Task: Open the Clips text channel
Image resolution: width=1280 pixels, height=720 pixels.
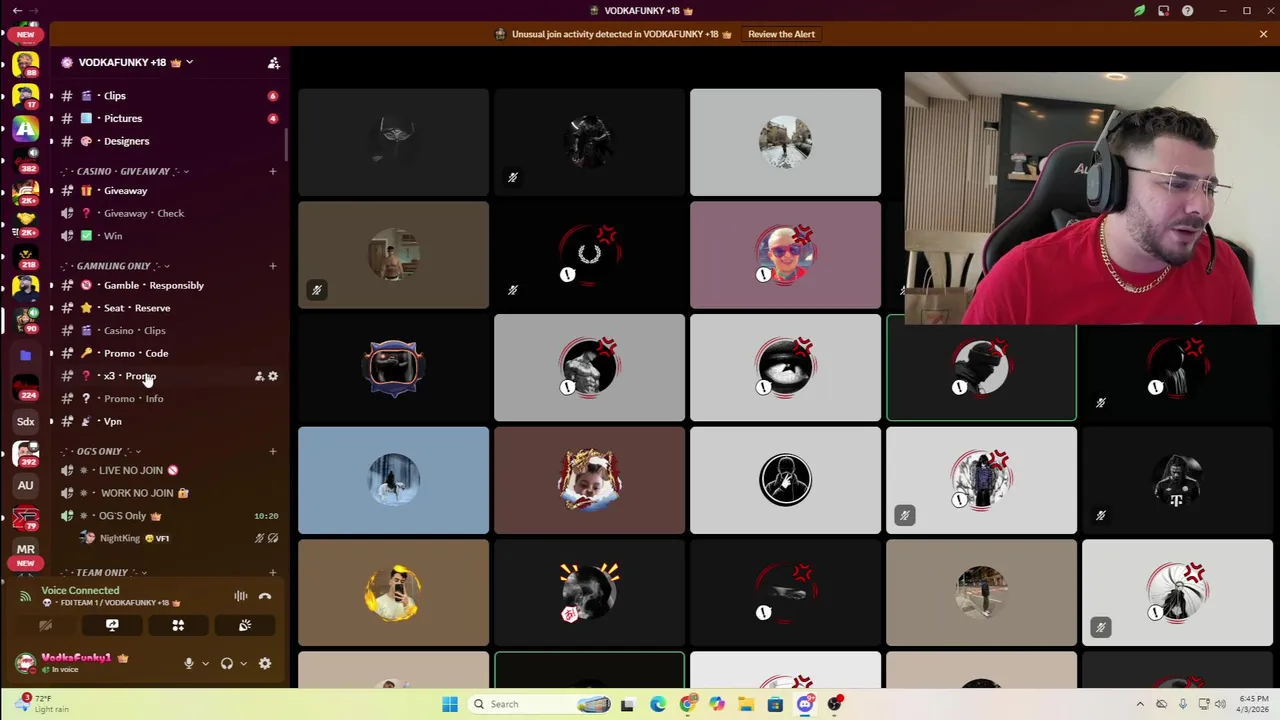Action: click(168, 96)
